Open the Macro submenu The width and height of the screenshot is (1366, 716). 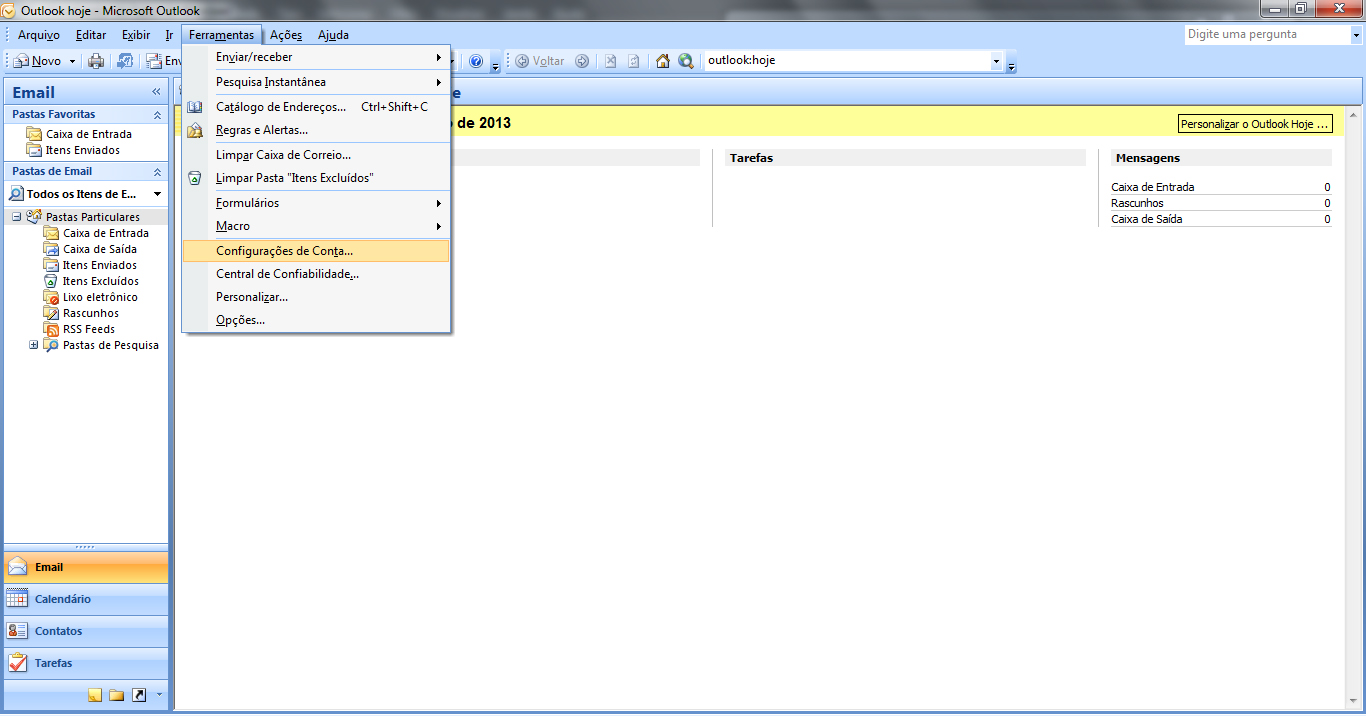pos(316,226)
